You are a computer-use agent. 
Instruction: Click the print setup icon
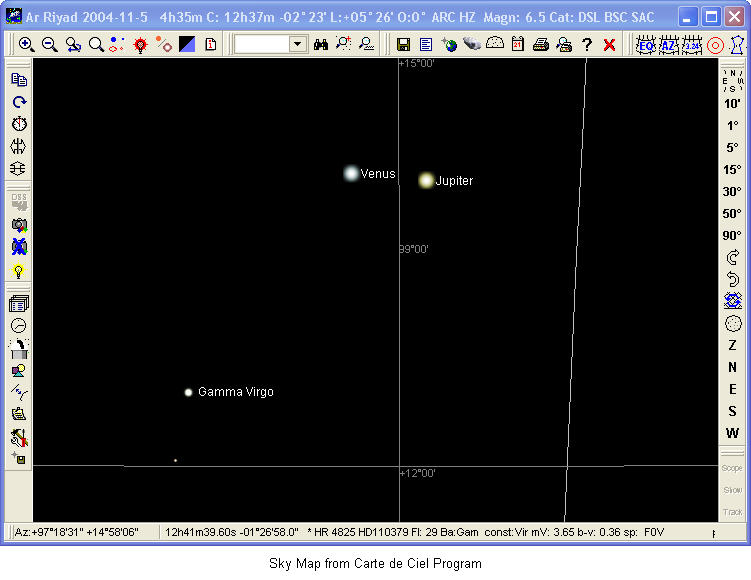pos(564,45)
